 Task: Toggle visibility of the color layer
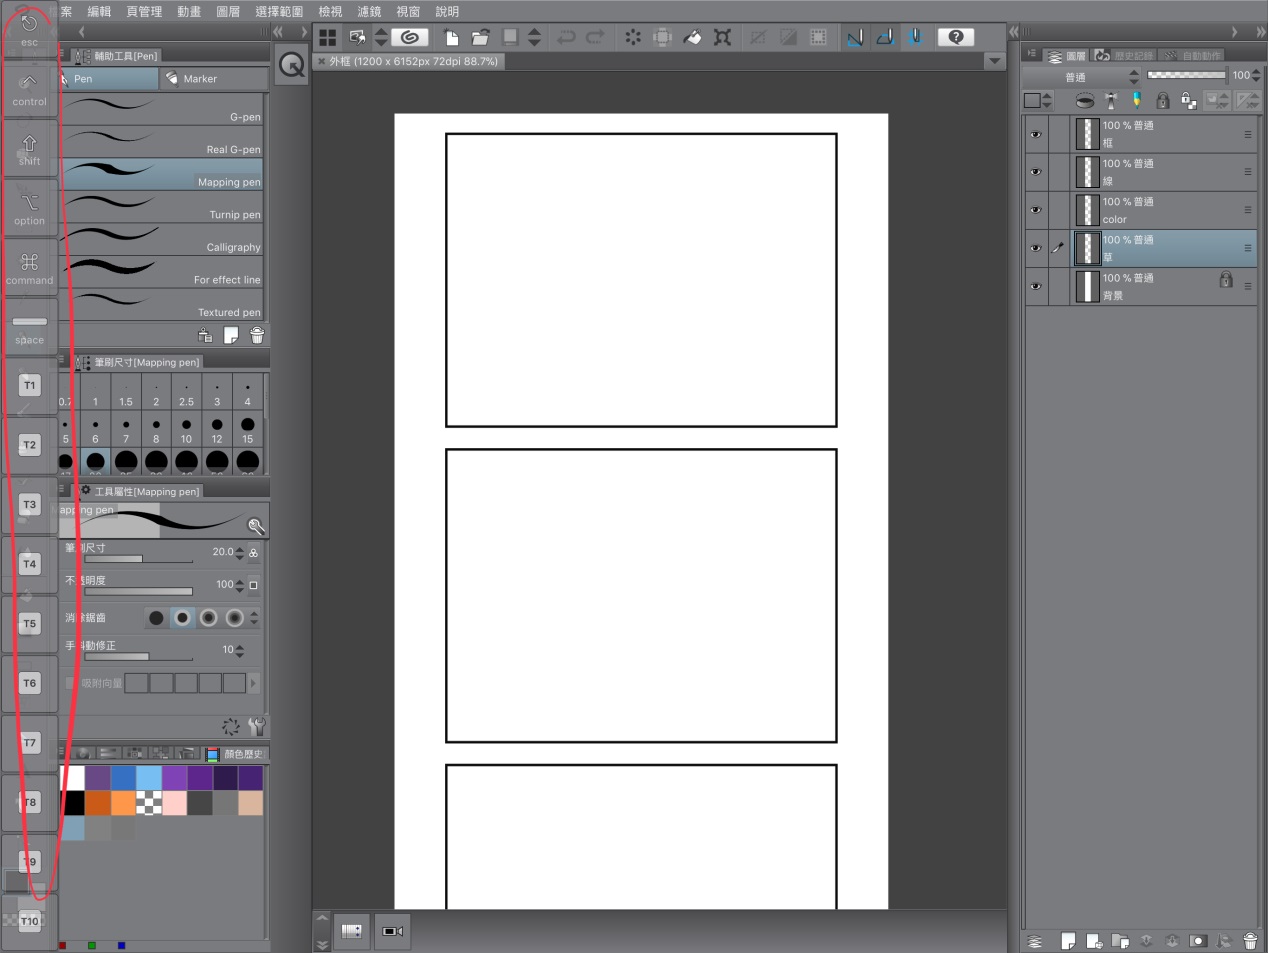(x=1037, y=210)
